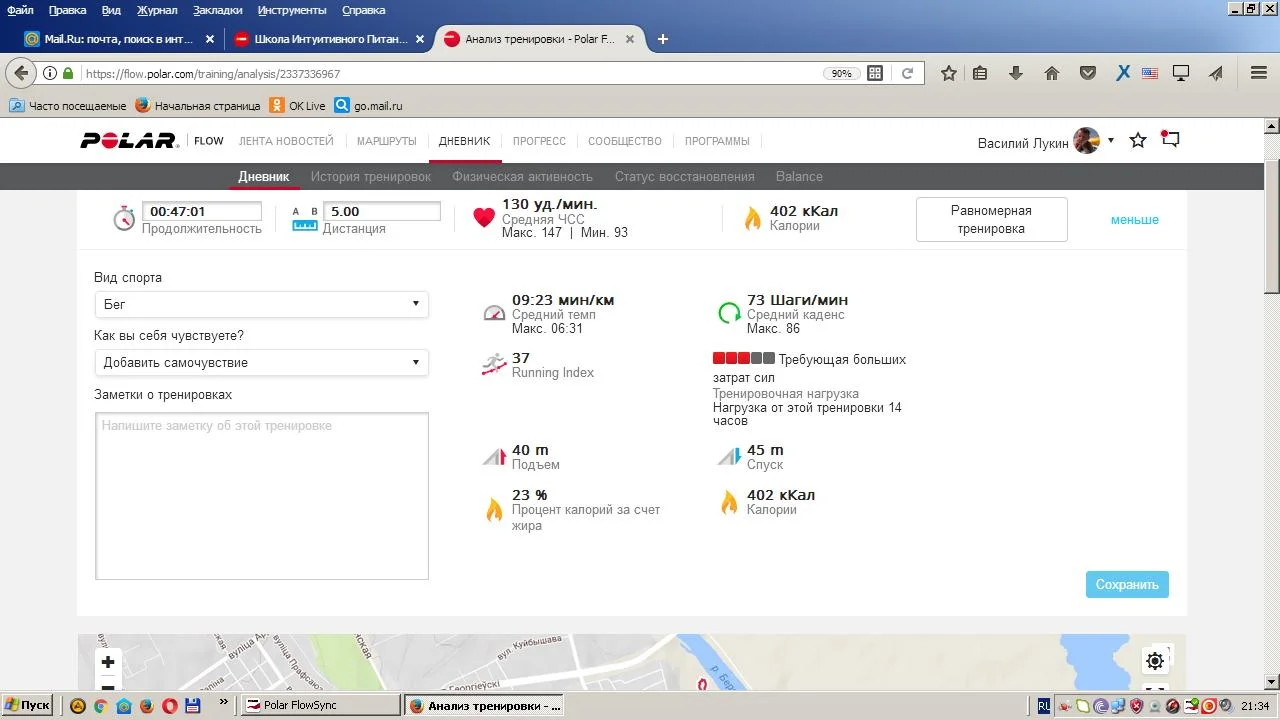Click the training notes text area
Image resolution: width=1280 pixels, height=720 pixels.
[261, 496]
